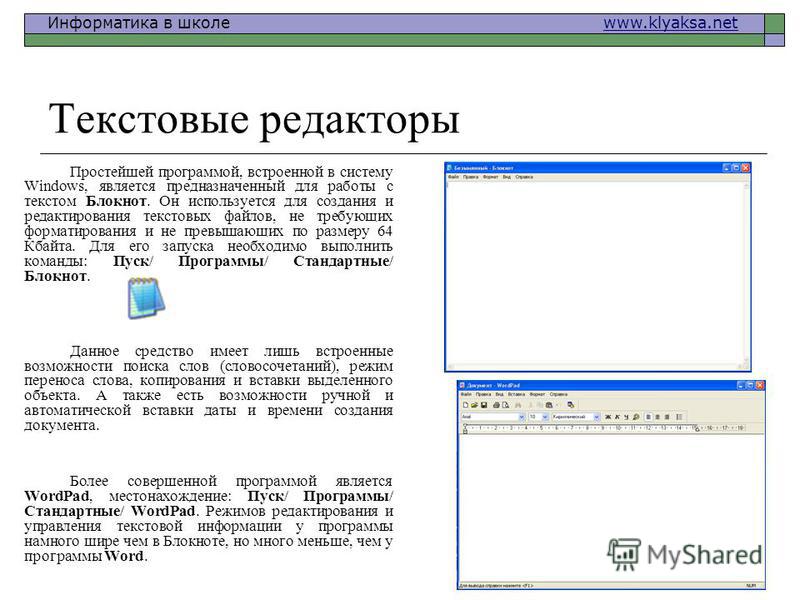Expand the Arial font dropdown in WordPad
Viewport: 800px width, 600px height.
click(x=521, y=417)
